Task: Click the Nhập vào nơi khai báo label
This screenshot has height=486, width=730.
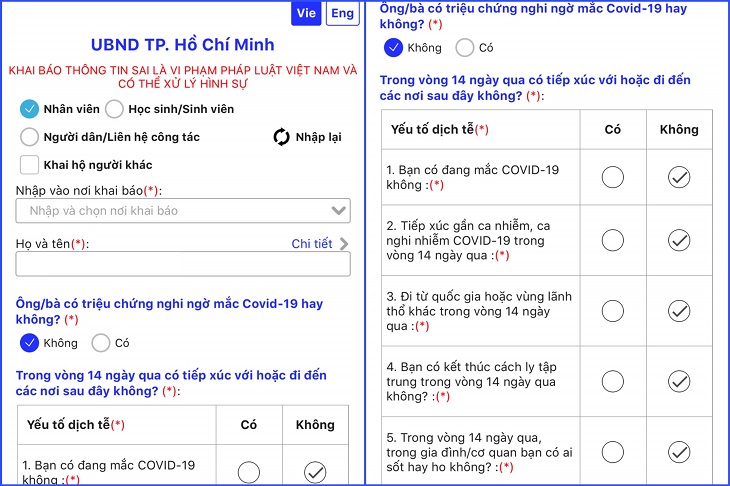Action: [89, 191]
